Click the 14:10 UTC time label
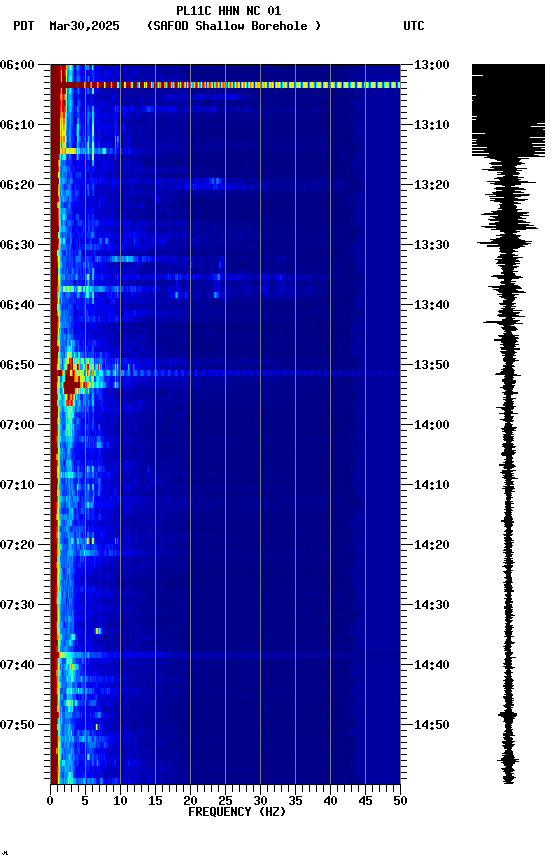Image resolution: width=552 pixels, height=864 pixels. tap(431, 485)
